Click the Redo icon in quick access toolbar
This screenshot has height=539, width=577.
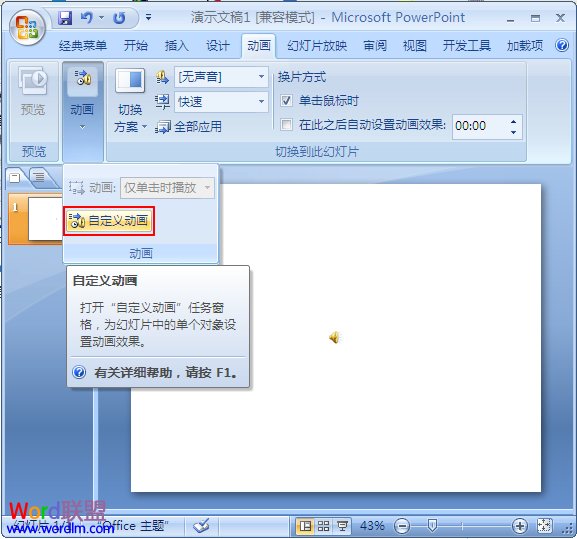119,18
